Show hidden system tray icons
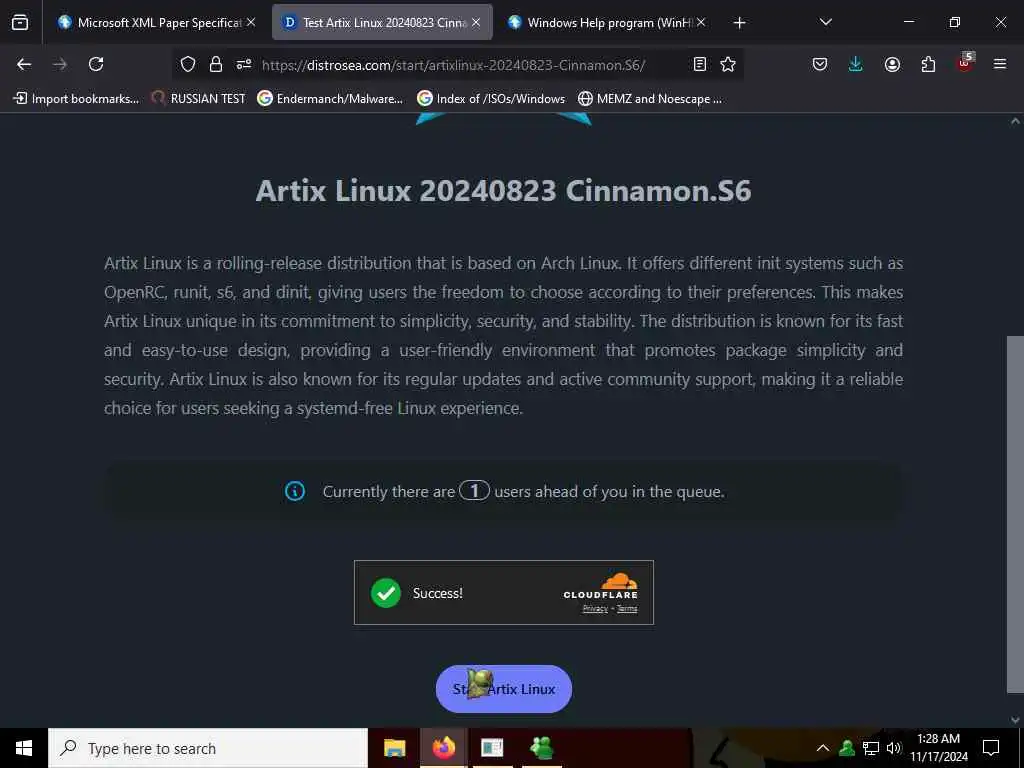The image size is (1024, 768). click(823, 748)
